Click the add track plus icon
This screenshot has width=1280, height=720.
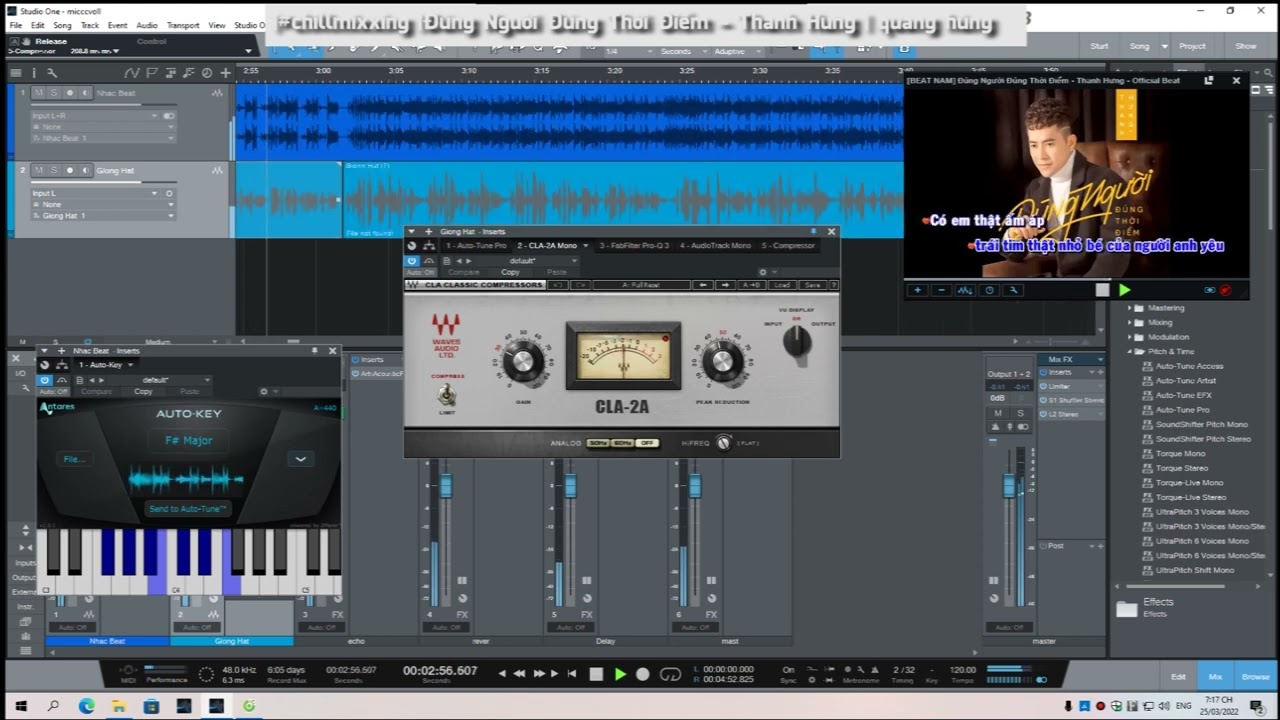pos(226,73)
